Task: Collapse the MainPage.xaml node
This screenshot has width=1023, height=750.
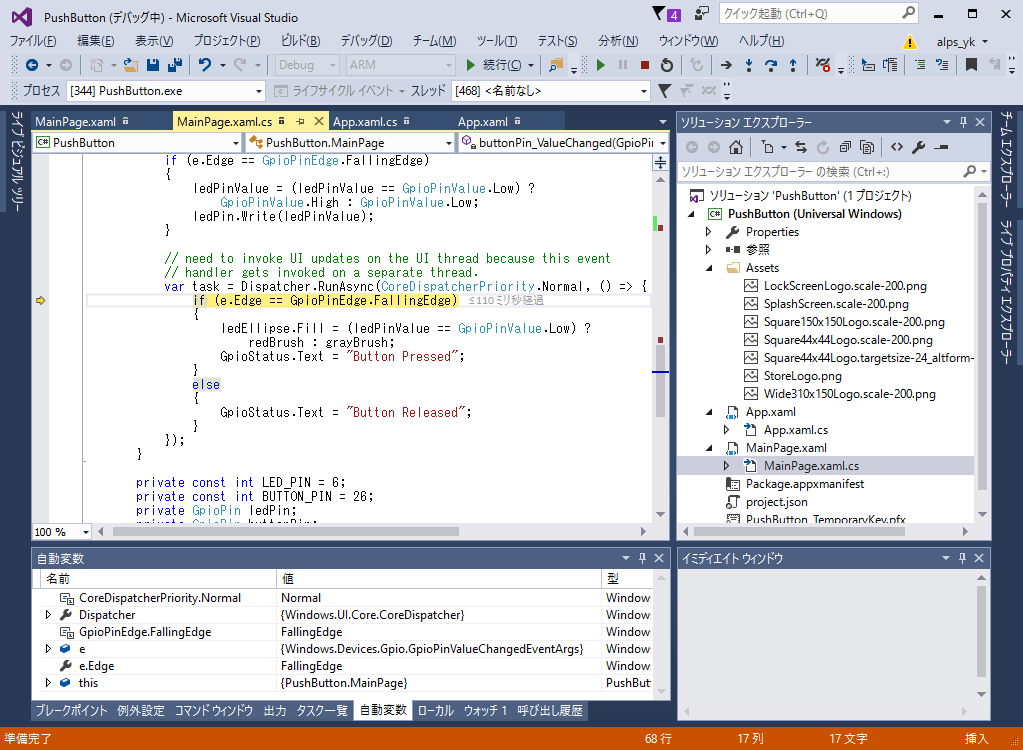Action: point(709,448)
